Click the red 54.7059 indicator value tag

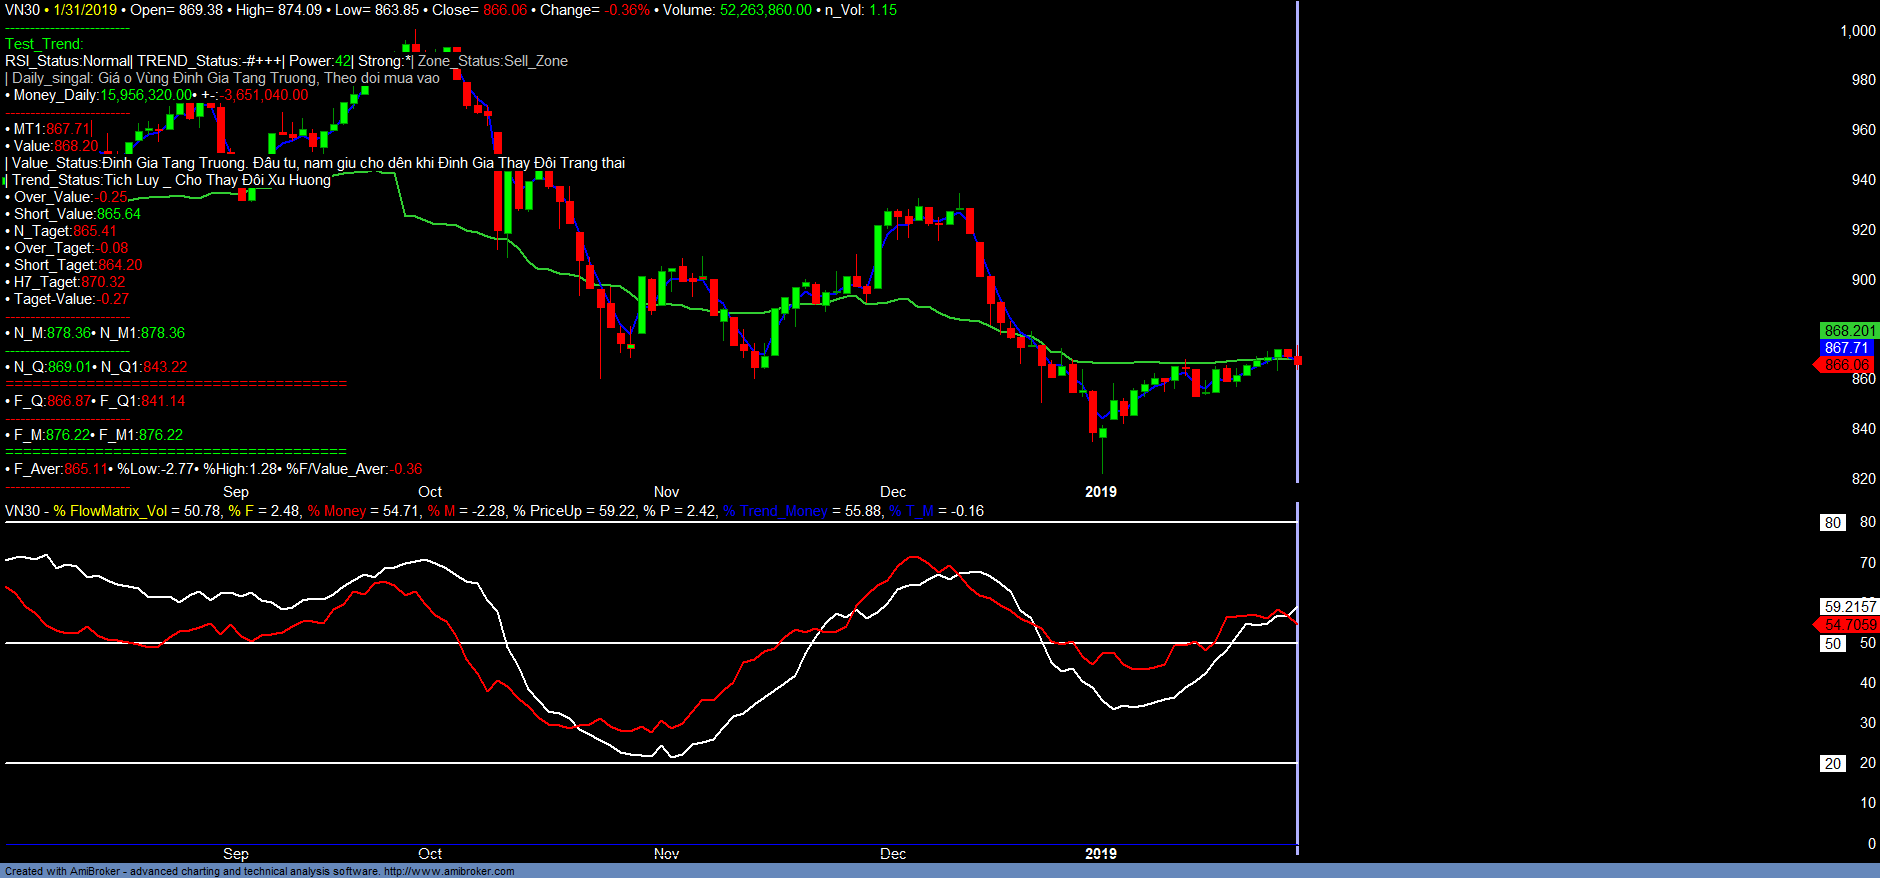pyautogui.click(x=1849, y=625)
